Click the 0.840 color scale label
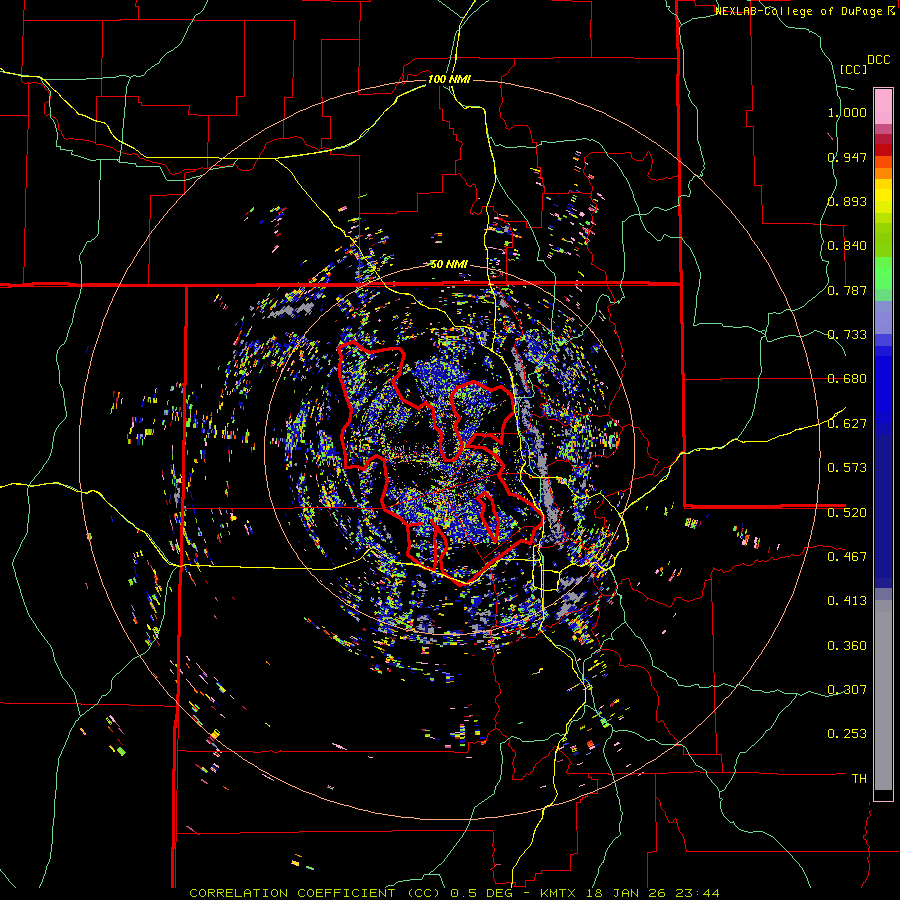The image size is (900, 900). tap(847, 246)
